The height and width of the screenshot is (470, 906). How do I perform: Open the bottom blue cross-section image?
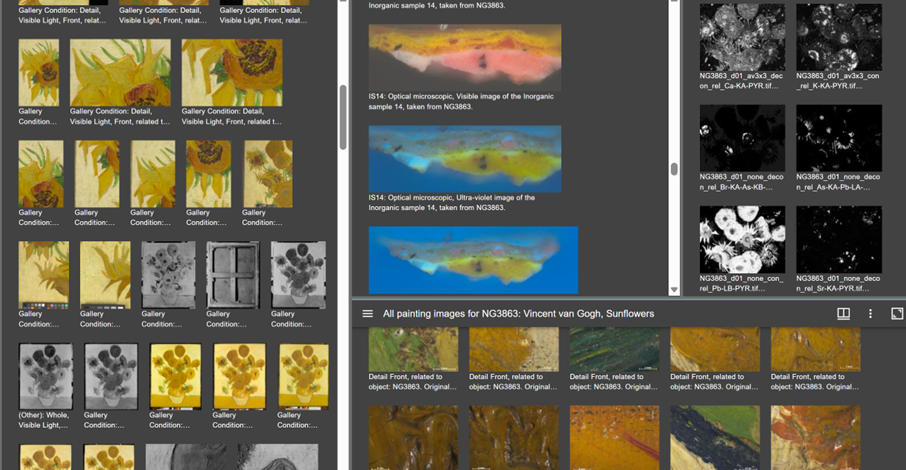pos(473,260)
